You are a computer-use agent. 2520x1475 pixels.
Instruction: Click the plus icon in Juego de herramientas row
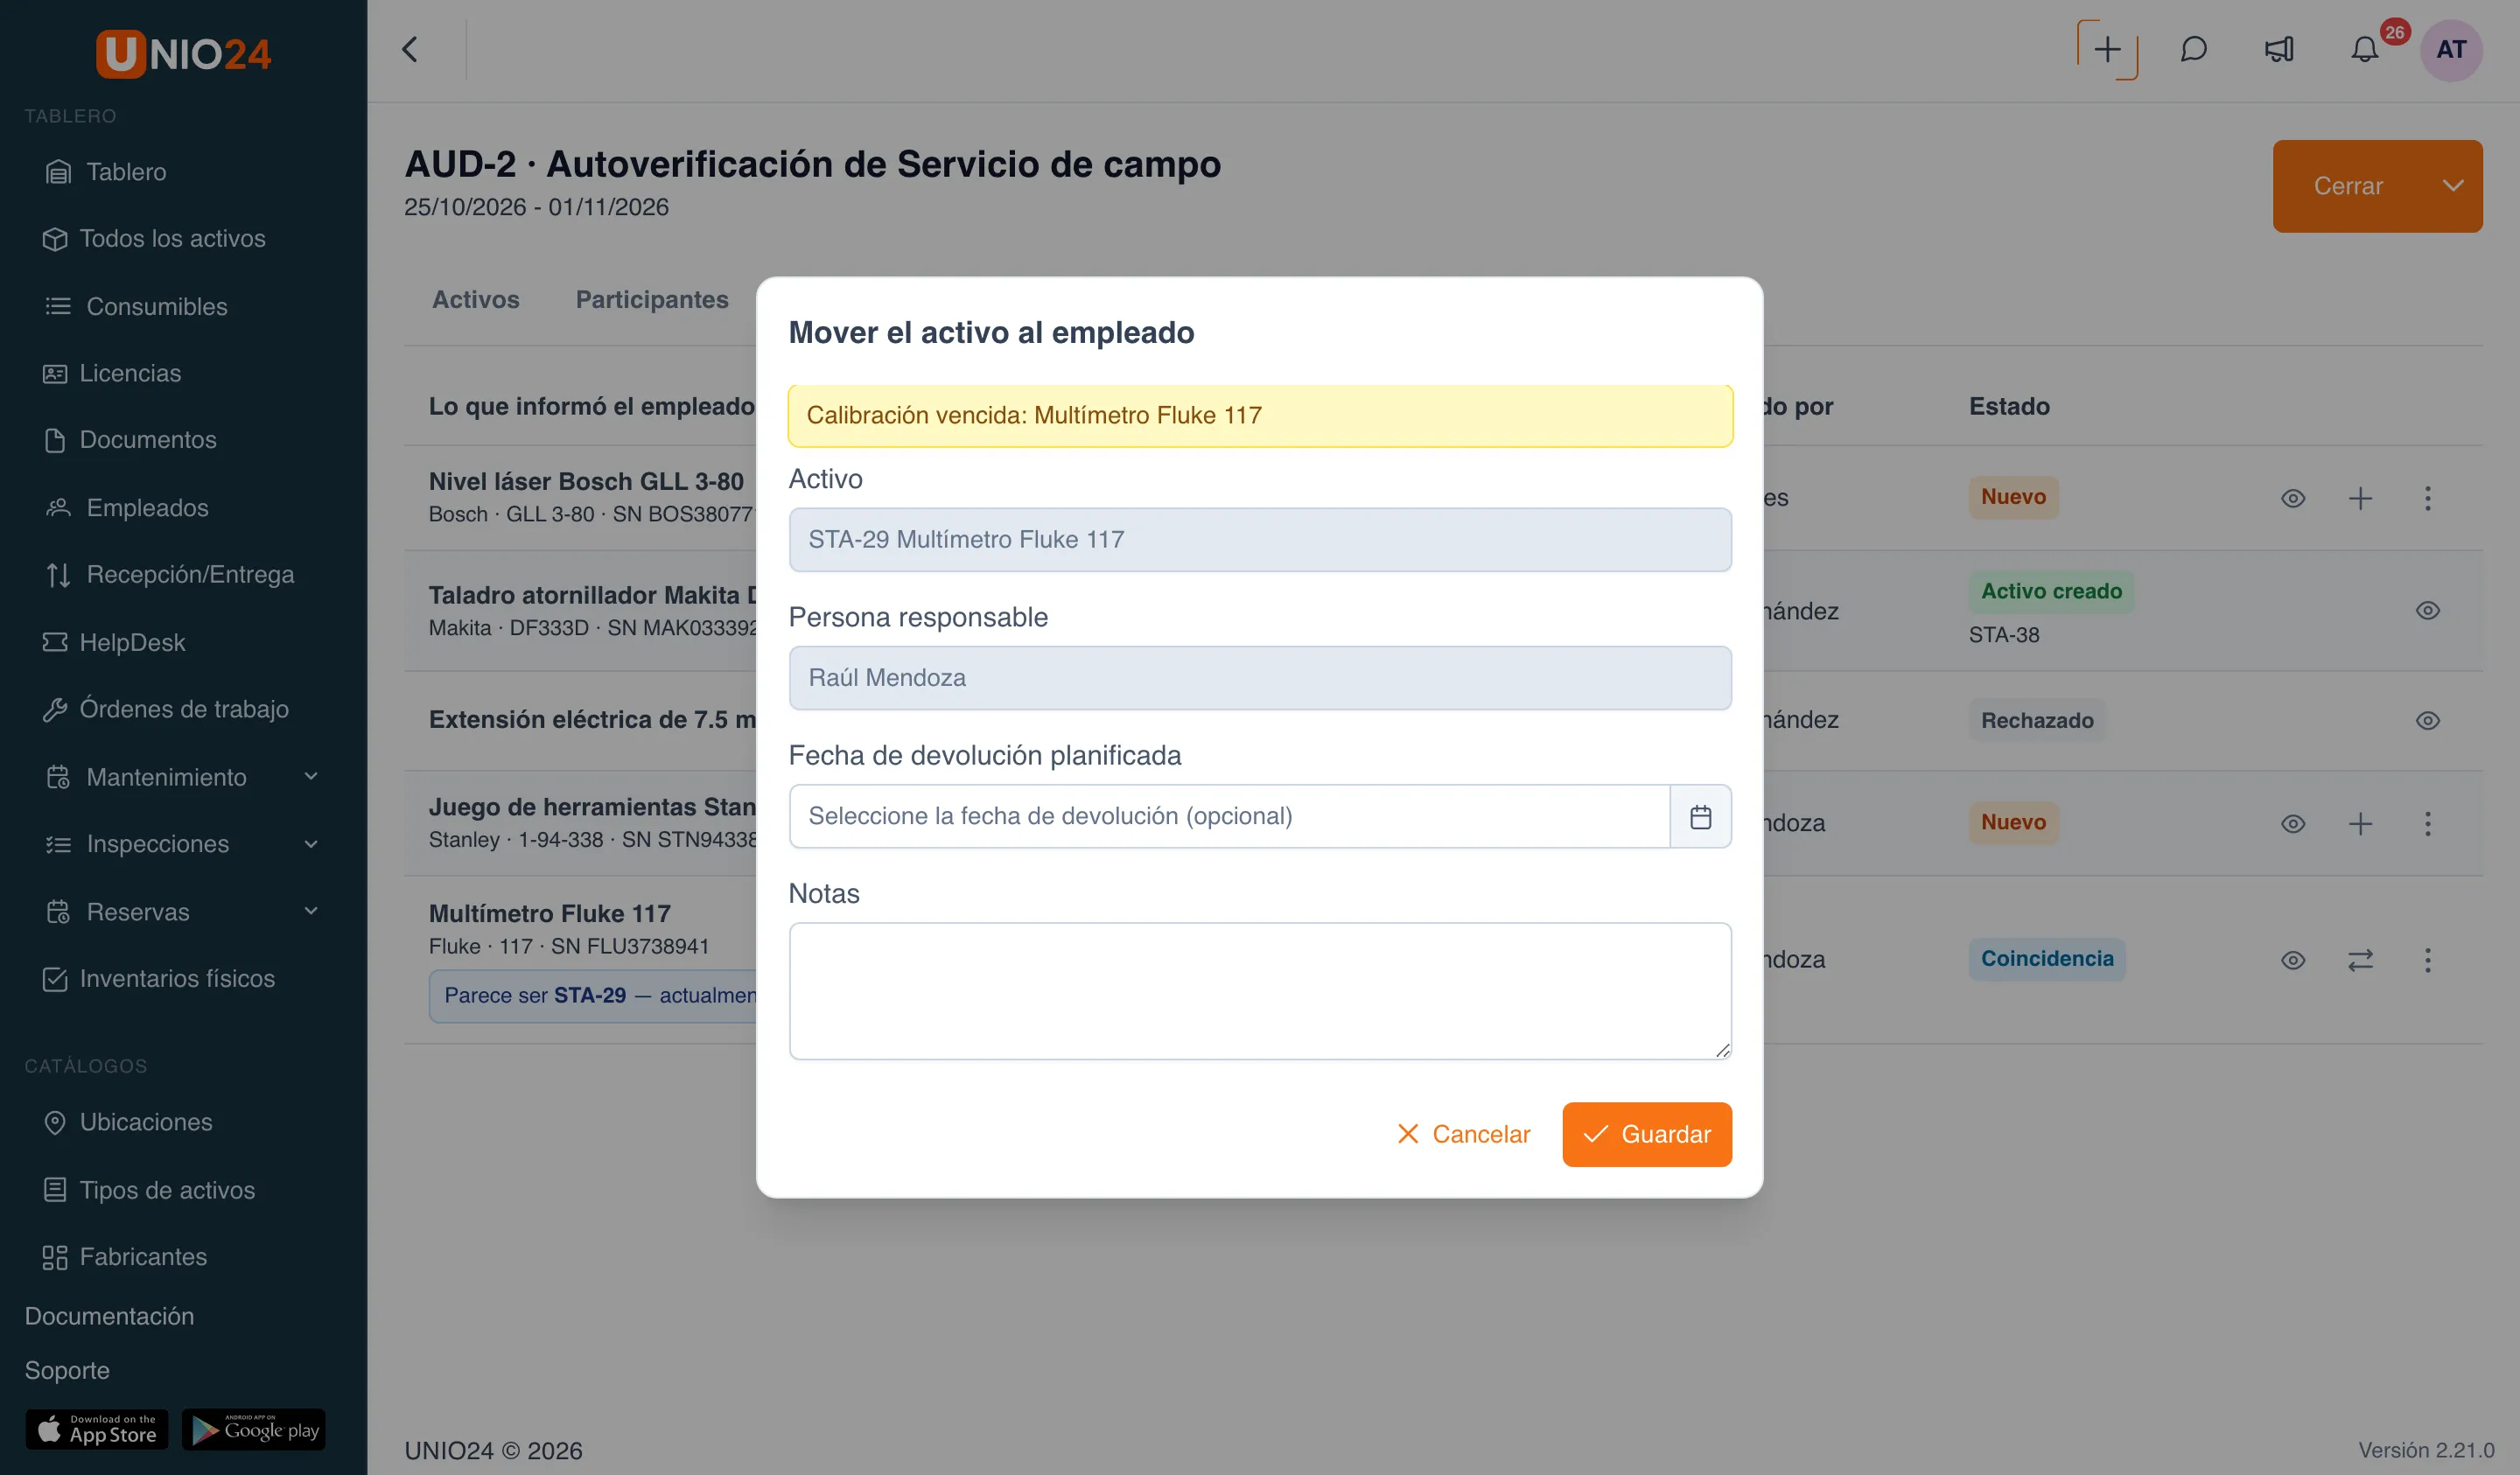(2360, 823)
